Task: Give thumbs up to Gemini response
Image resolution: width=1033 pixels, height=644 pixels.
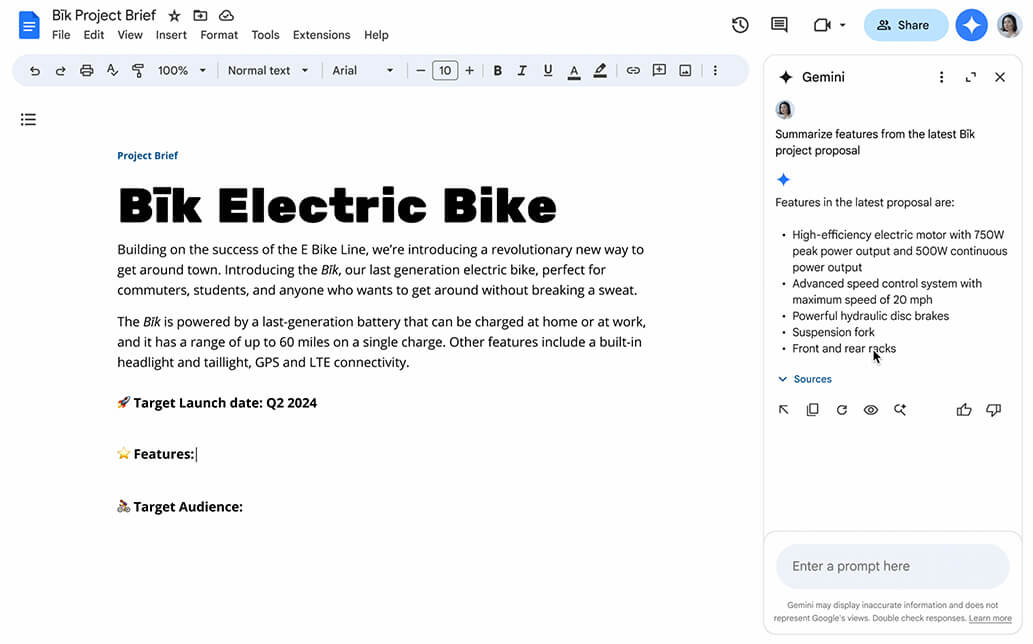Action: coord(964,410)
